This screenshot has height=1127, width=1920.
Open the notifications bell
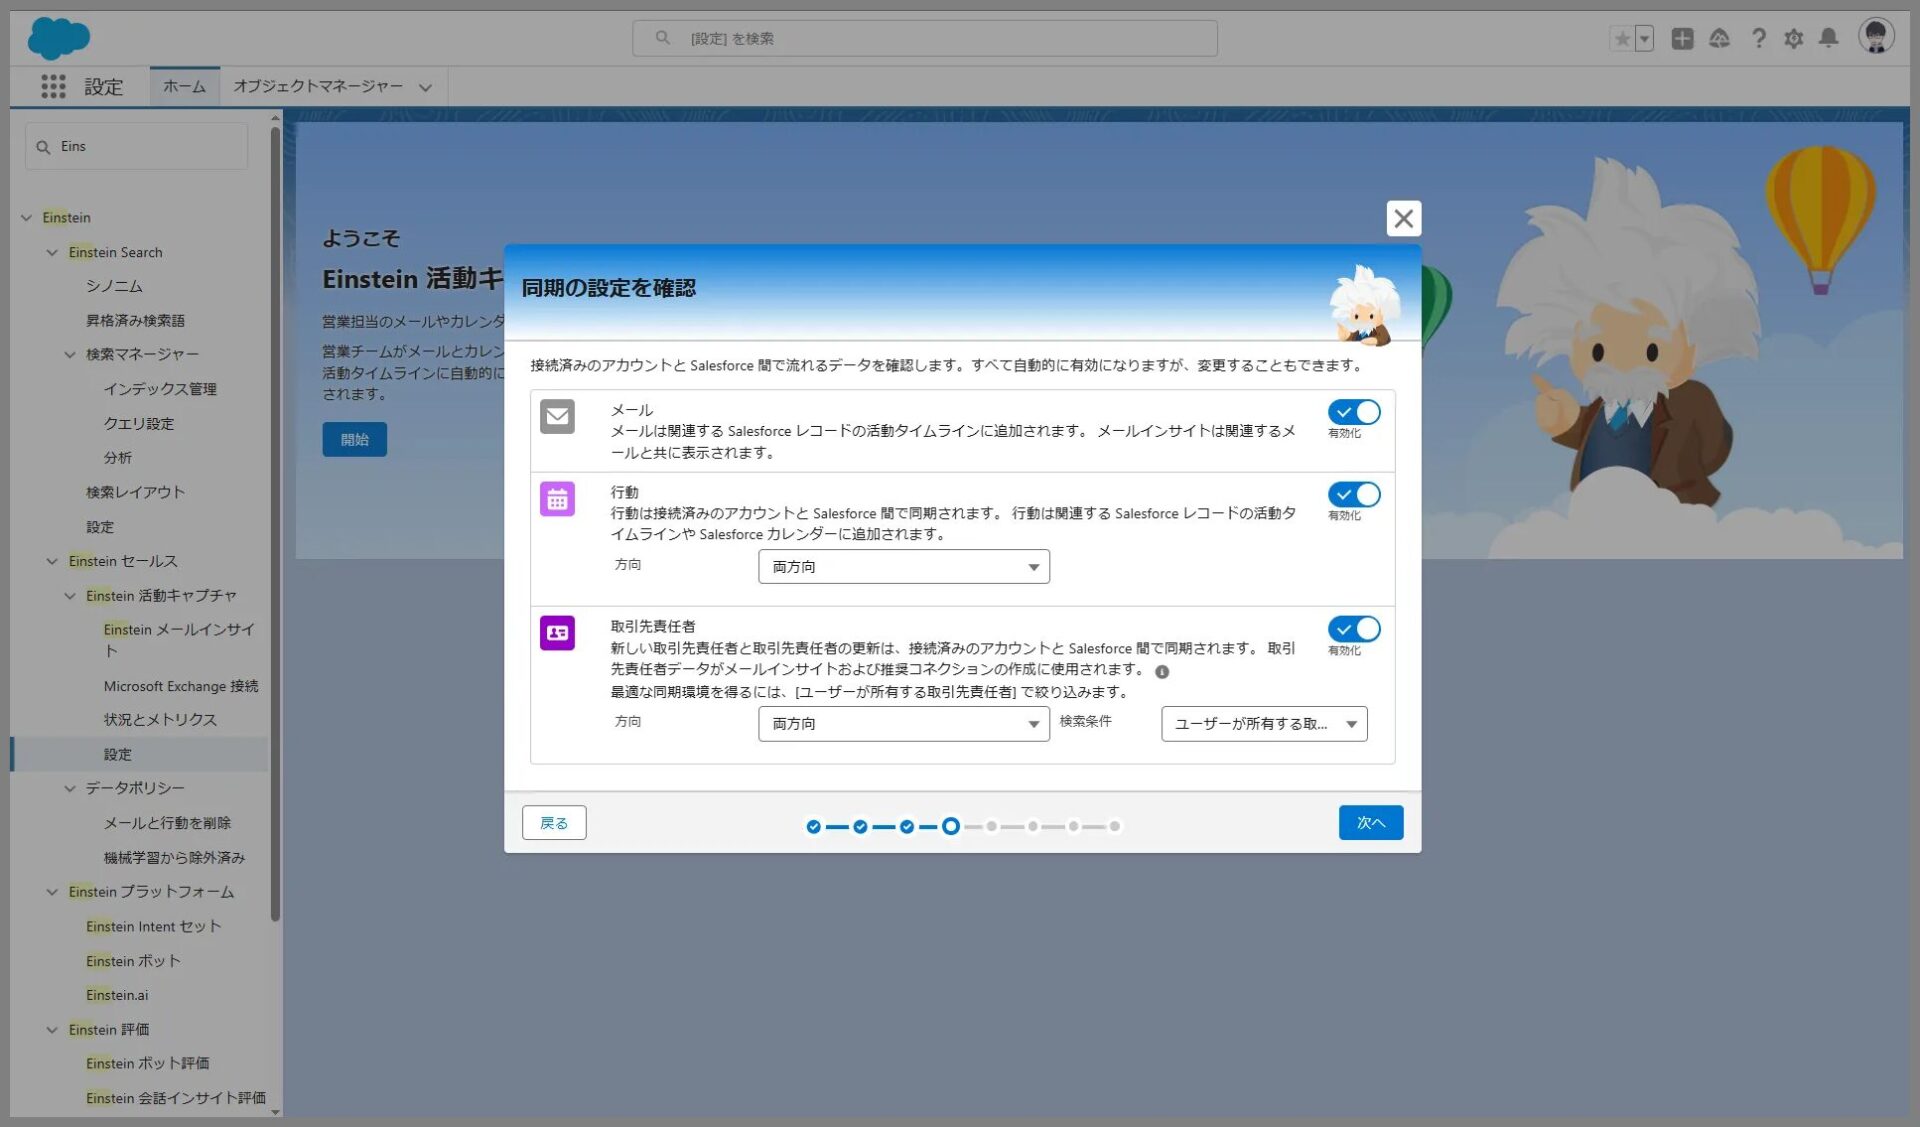click(1828, 38)
